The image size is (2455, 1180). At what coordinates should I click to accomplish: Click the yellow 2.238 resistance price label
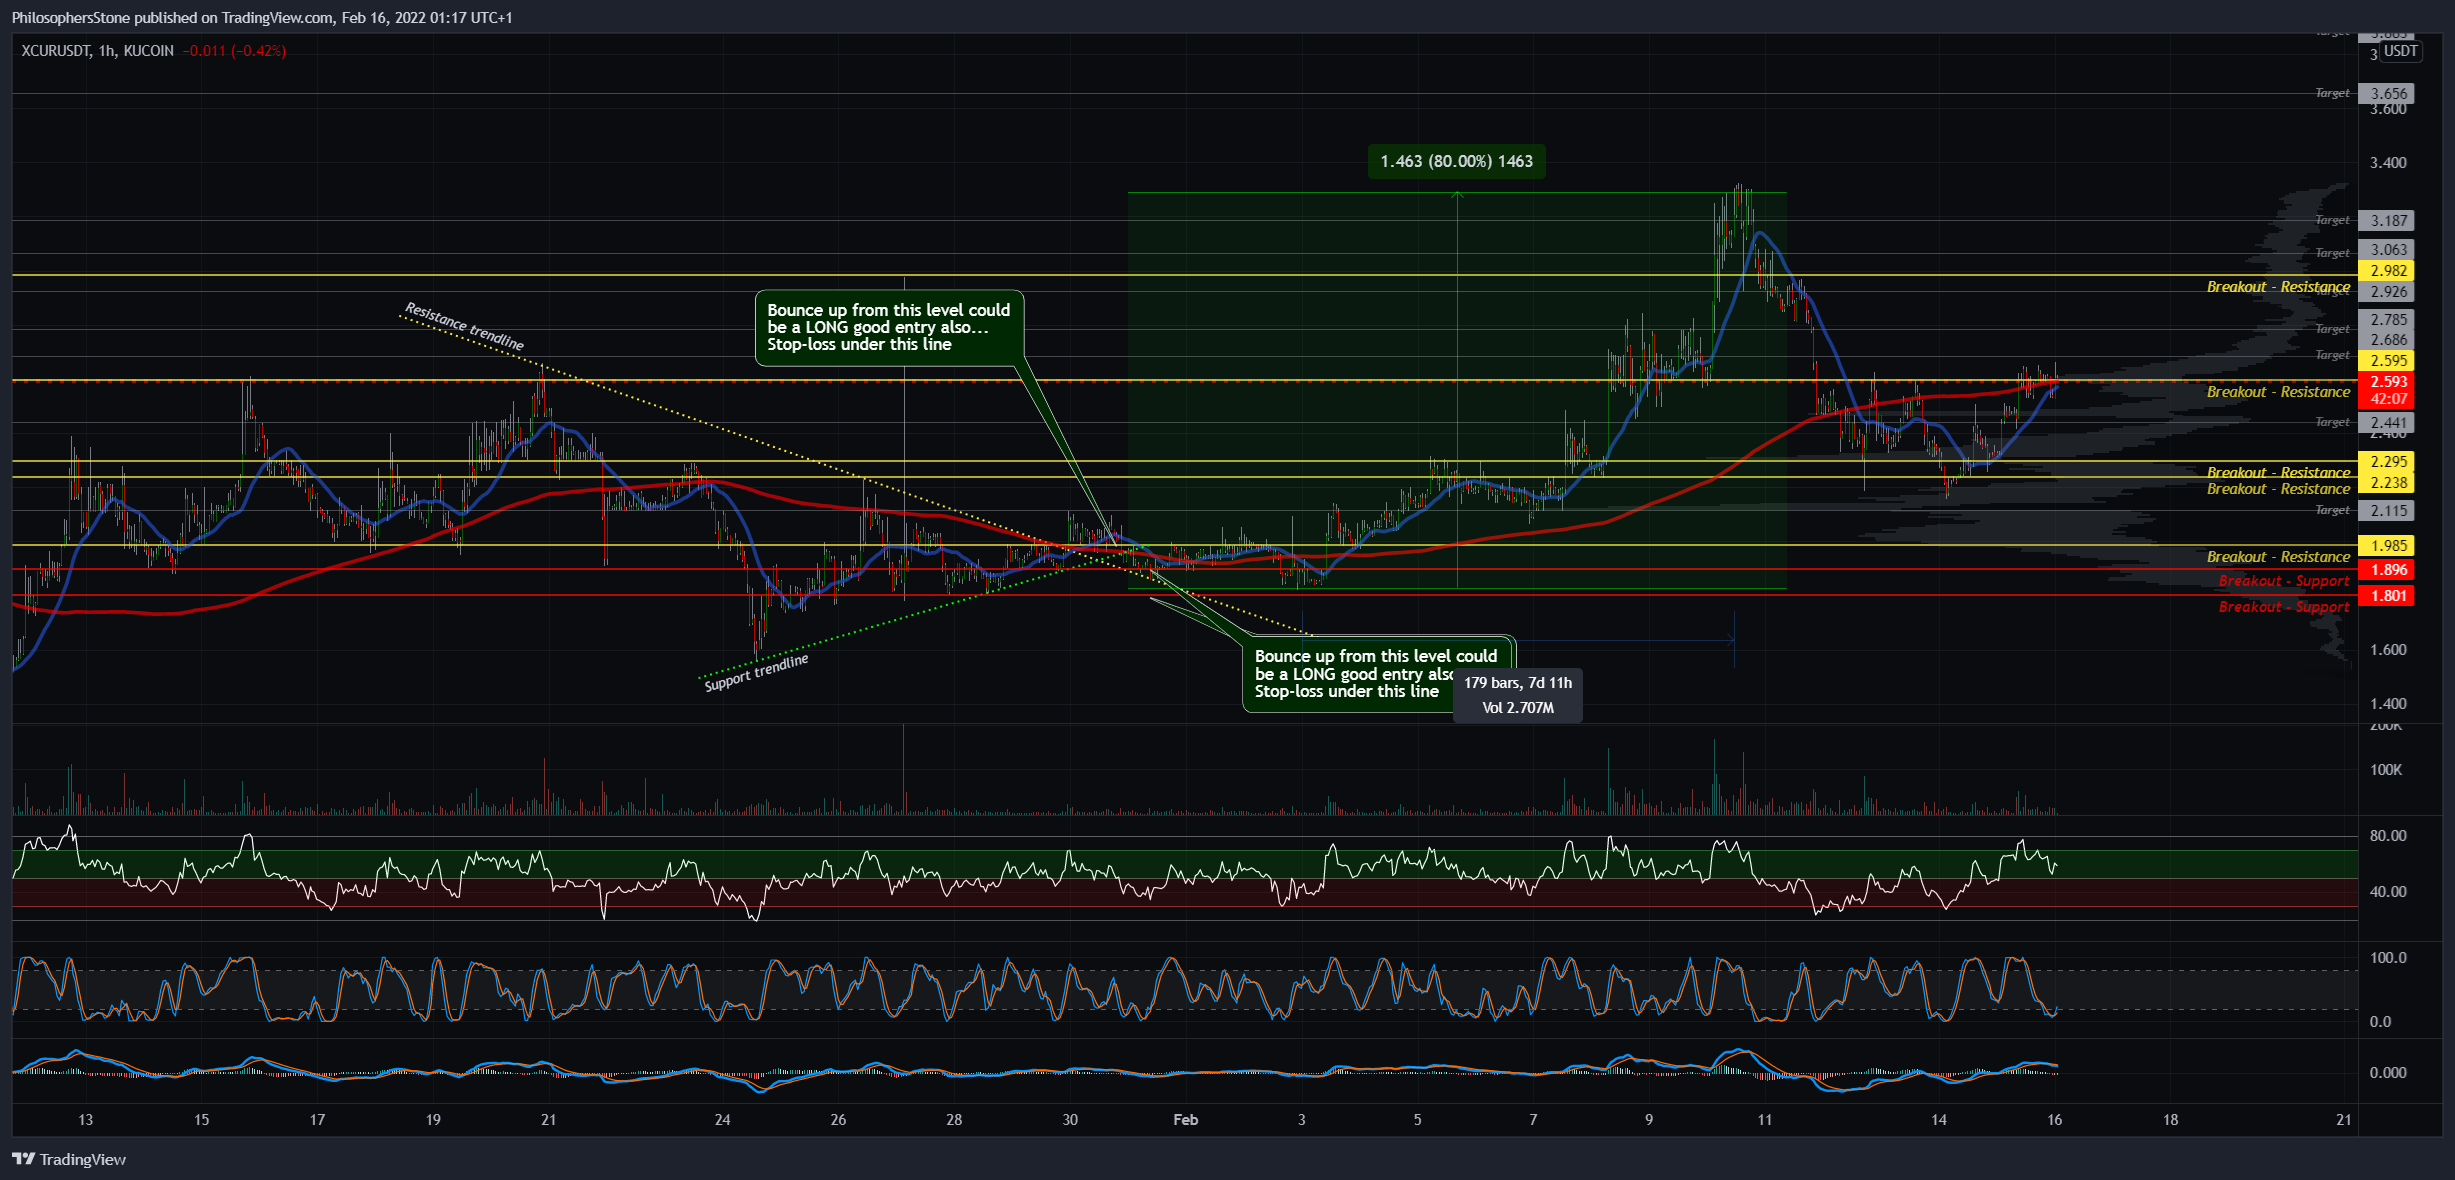(x=2386, y=483)
